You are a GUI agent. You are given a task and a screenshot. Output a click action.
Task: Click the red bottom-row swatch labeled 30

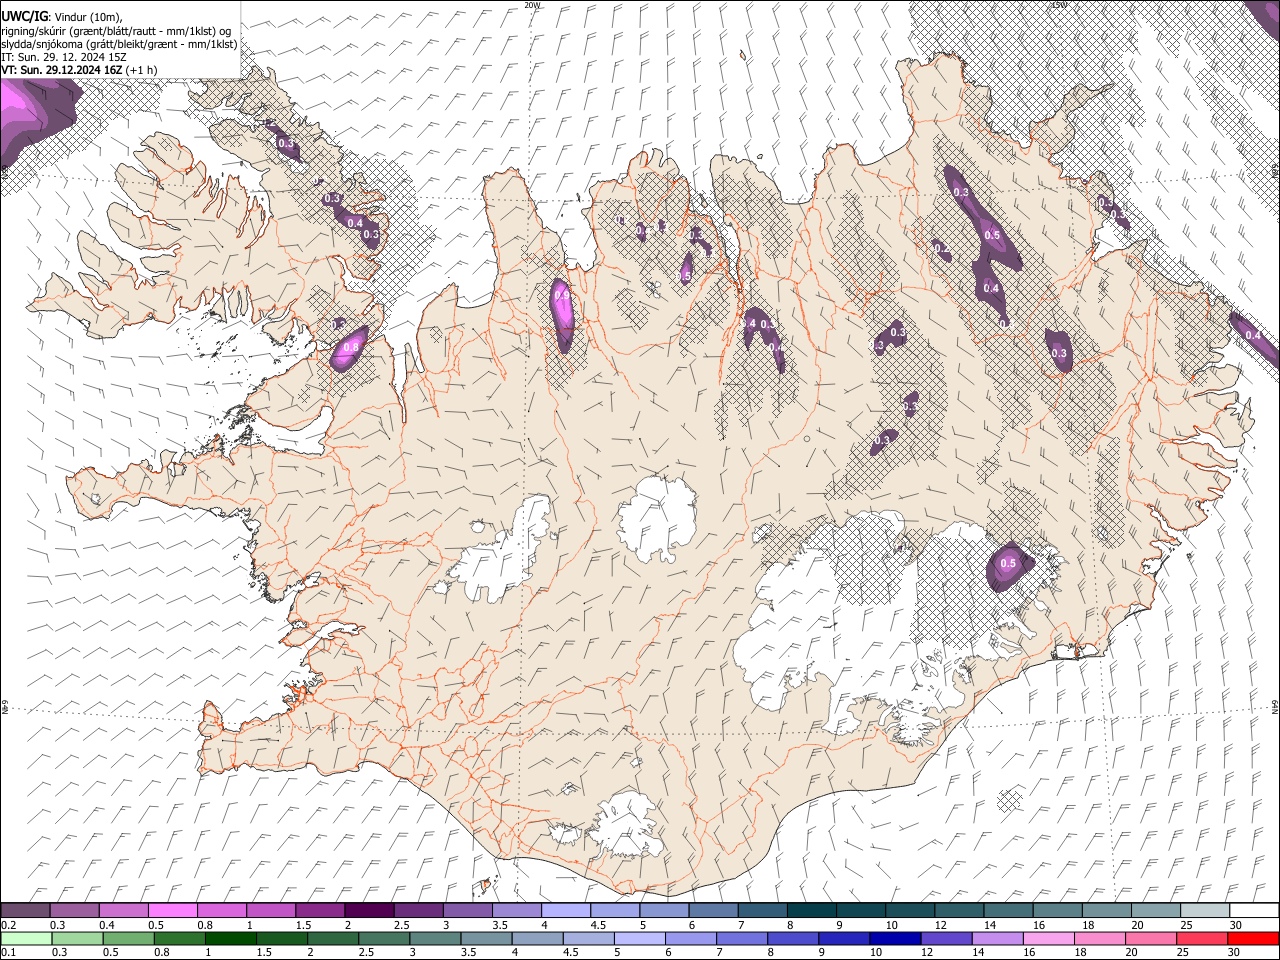pyautogui.click(x=1254, y=938)
